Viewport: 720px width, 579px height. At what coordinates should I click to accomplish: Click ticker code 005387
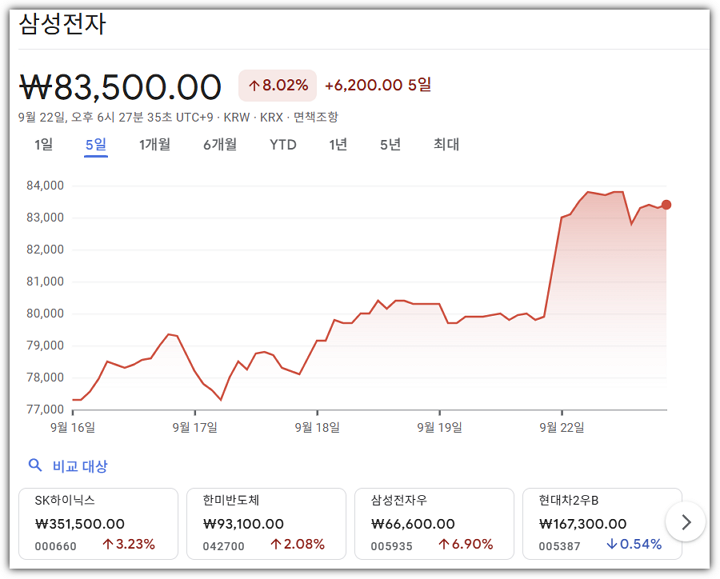559,546
